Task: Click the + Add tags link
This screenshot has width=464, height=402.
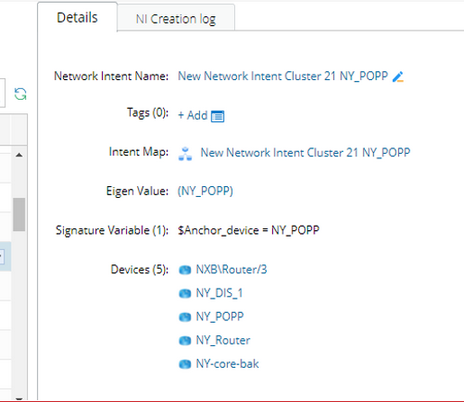Action: [193, 115]
